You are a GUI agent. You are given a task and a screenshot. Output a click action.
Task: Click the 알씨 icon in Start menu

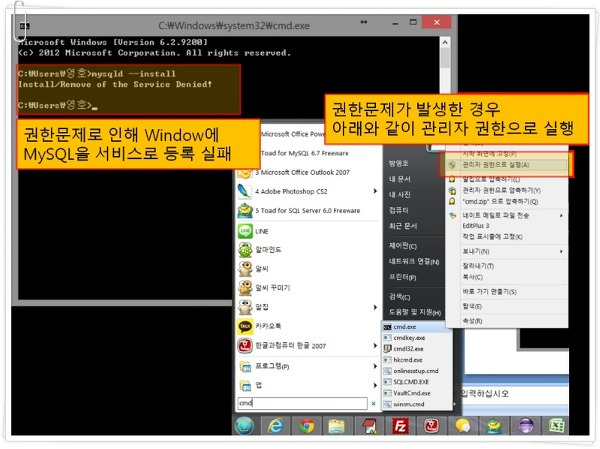coord(245,269)
